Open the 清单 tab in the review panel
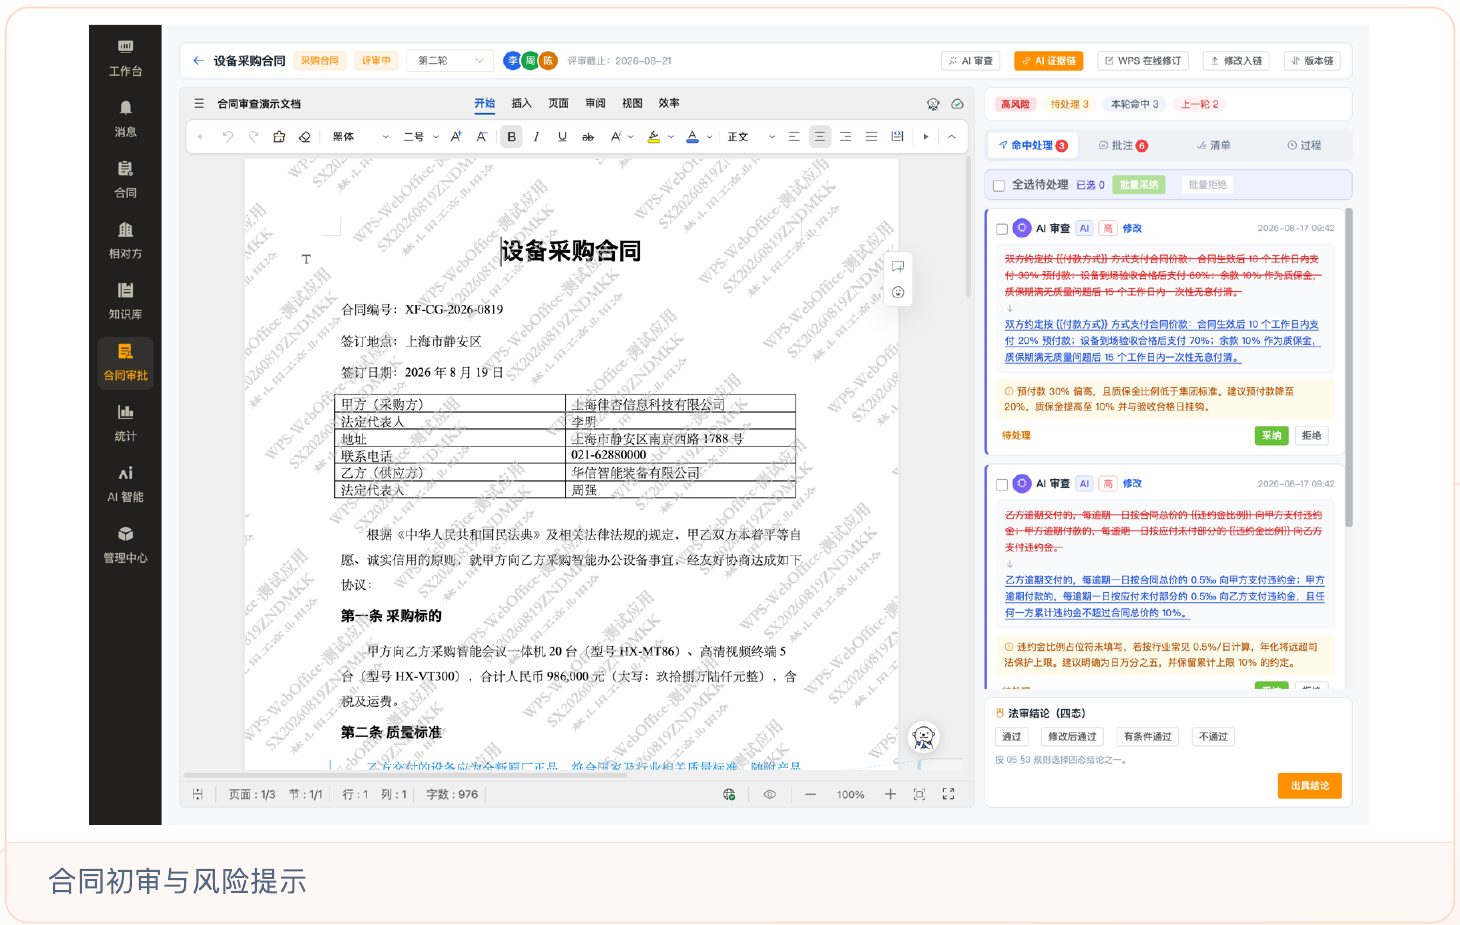The image size is (1460, 925). click(x=1213, y=146)
